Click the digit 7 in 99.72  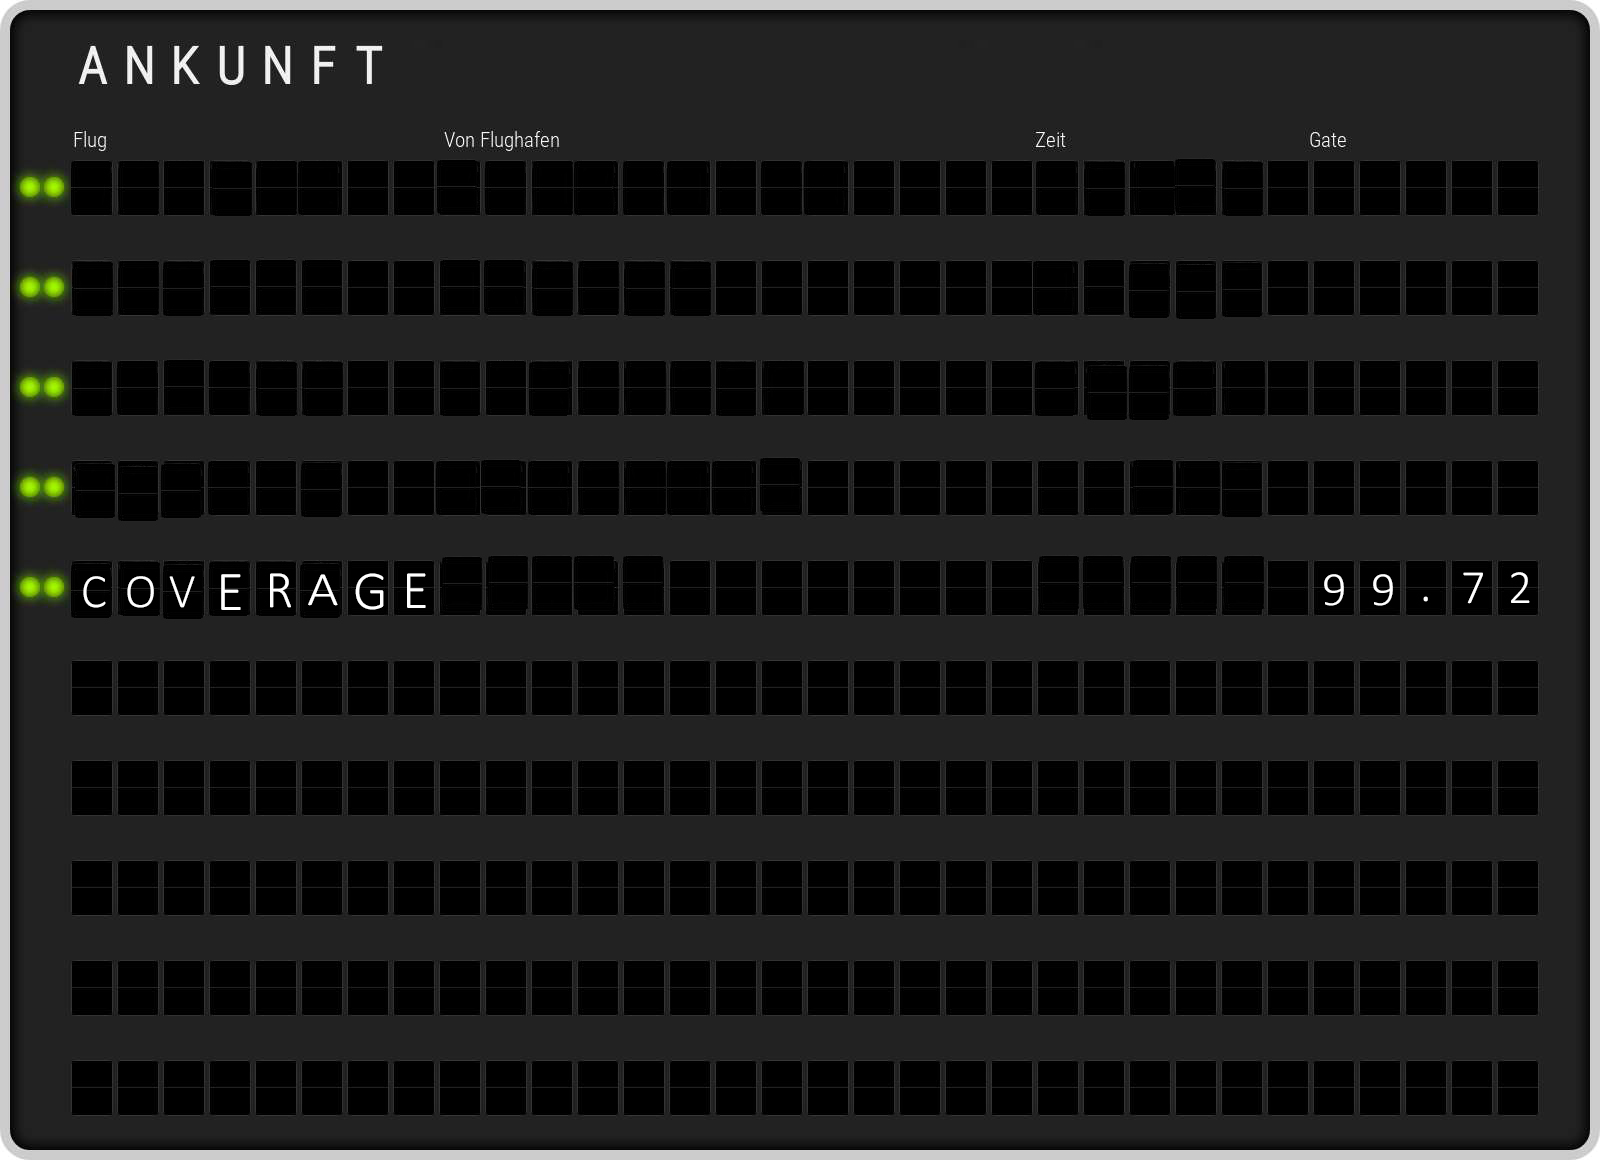click(1472, 589)
